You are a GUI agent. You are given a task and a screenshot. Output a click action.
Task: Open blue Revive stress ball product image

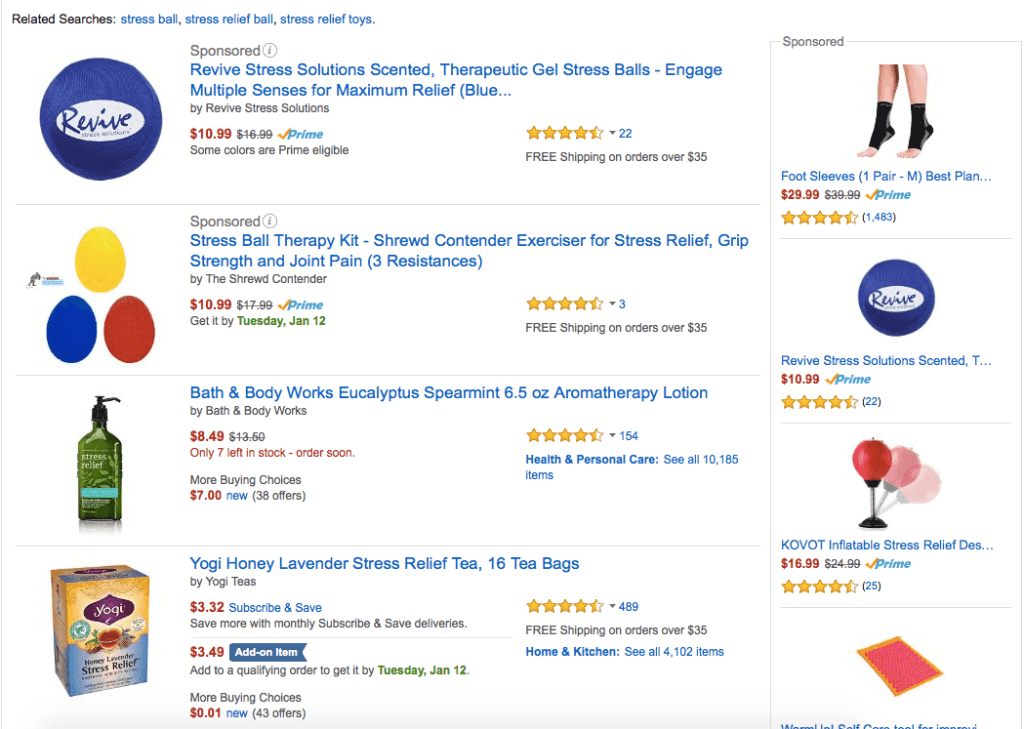point(101,118)
